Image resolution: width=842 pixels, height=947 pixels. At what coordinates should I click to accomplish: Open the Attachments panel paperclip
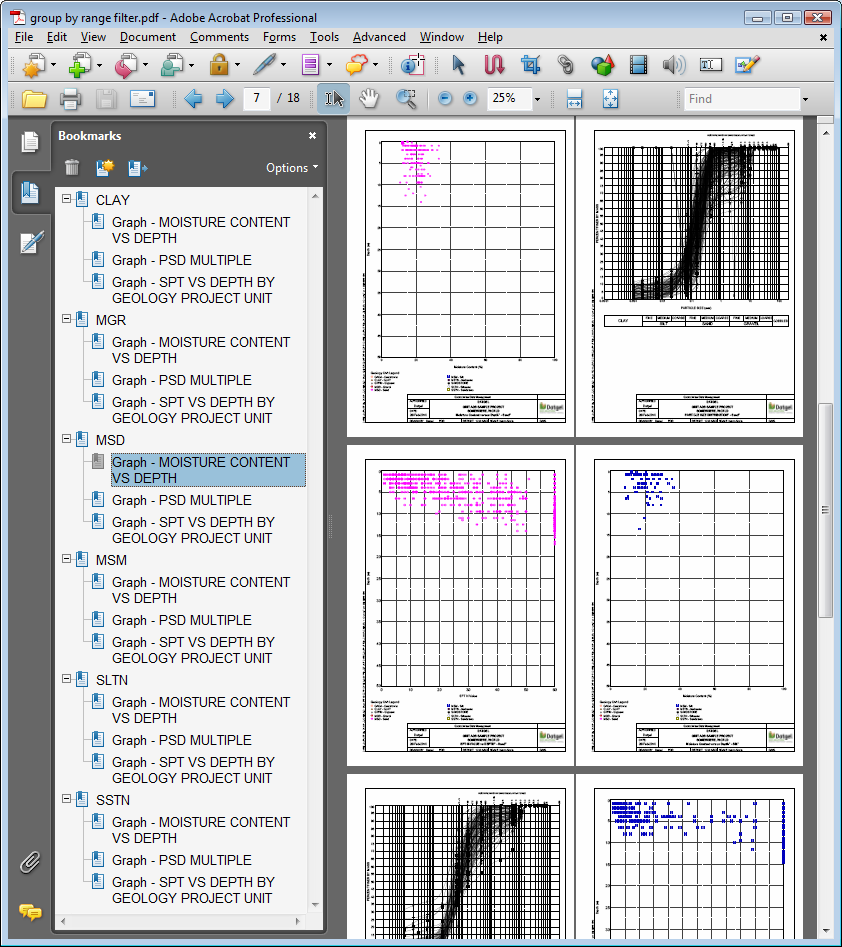[30, 862]
